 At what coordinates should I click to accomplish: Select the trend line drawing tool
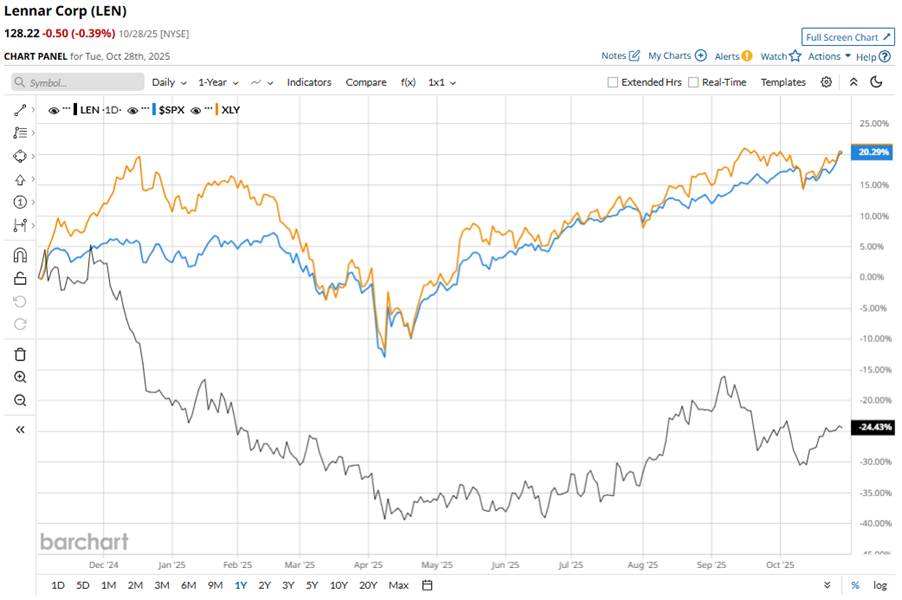coord(20,109)
